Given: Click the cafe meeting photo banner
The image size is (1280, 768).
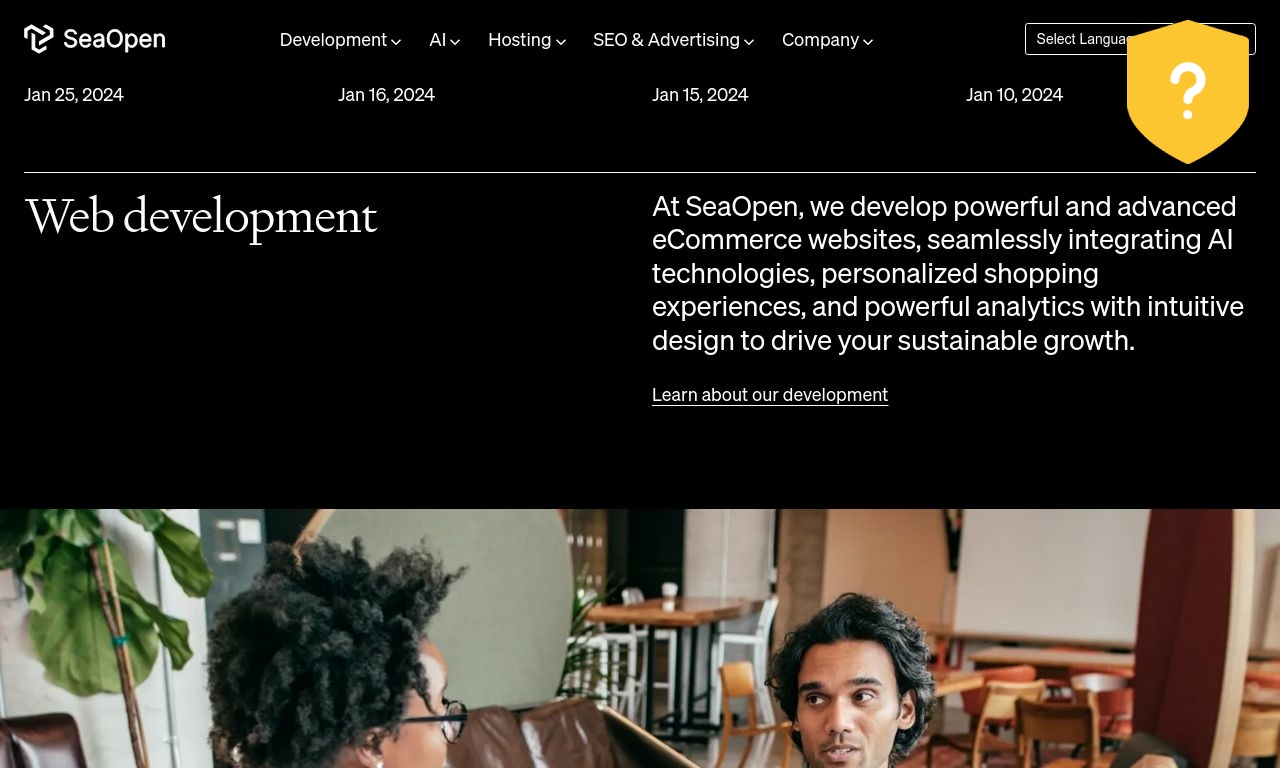Looking at the screenshot, I should pos(640,638).
